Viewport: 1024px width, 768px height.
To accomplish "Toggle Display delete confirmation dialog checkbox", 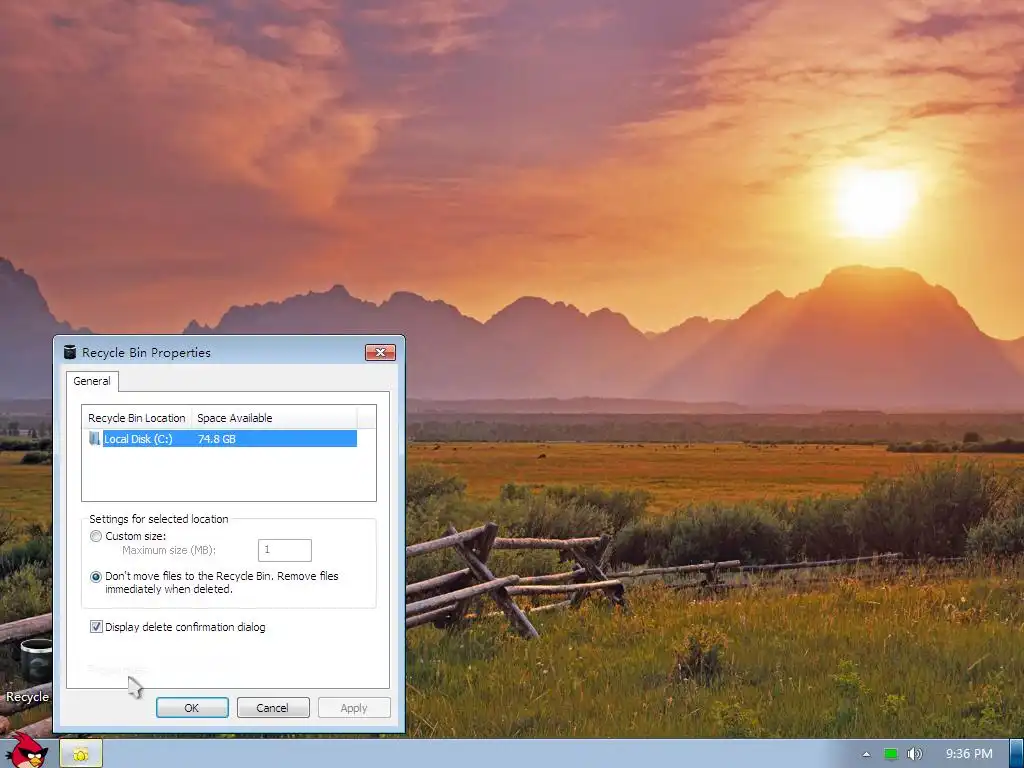I will click(96, 627).
